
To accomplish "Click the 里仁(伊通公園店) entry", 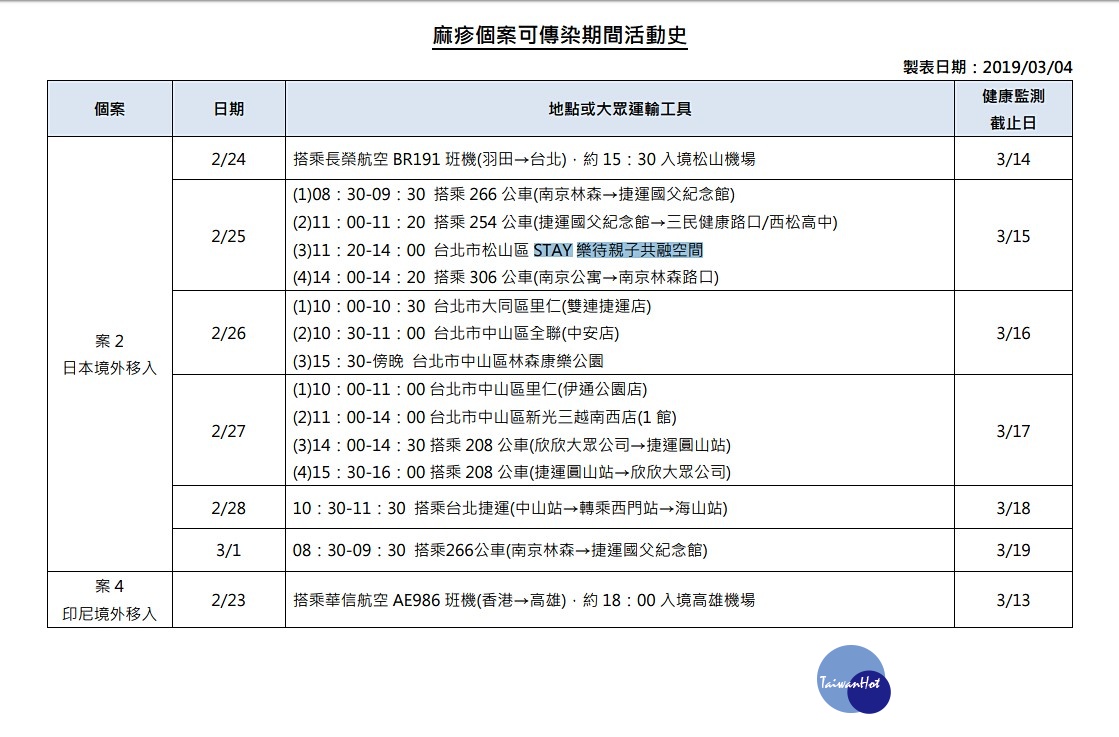I will [x=470, y=389].
